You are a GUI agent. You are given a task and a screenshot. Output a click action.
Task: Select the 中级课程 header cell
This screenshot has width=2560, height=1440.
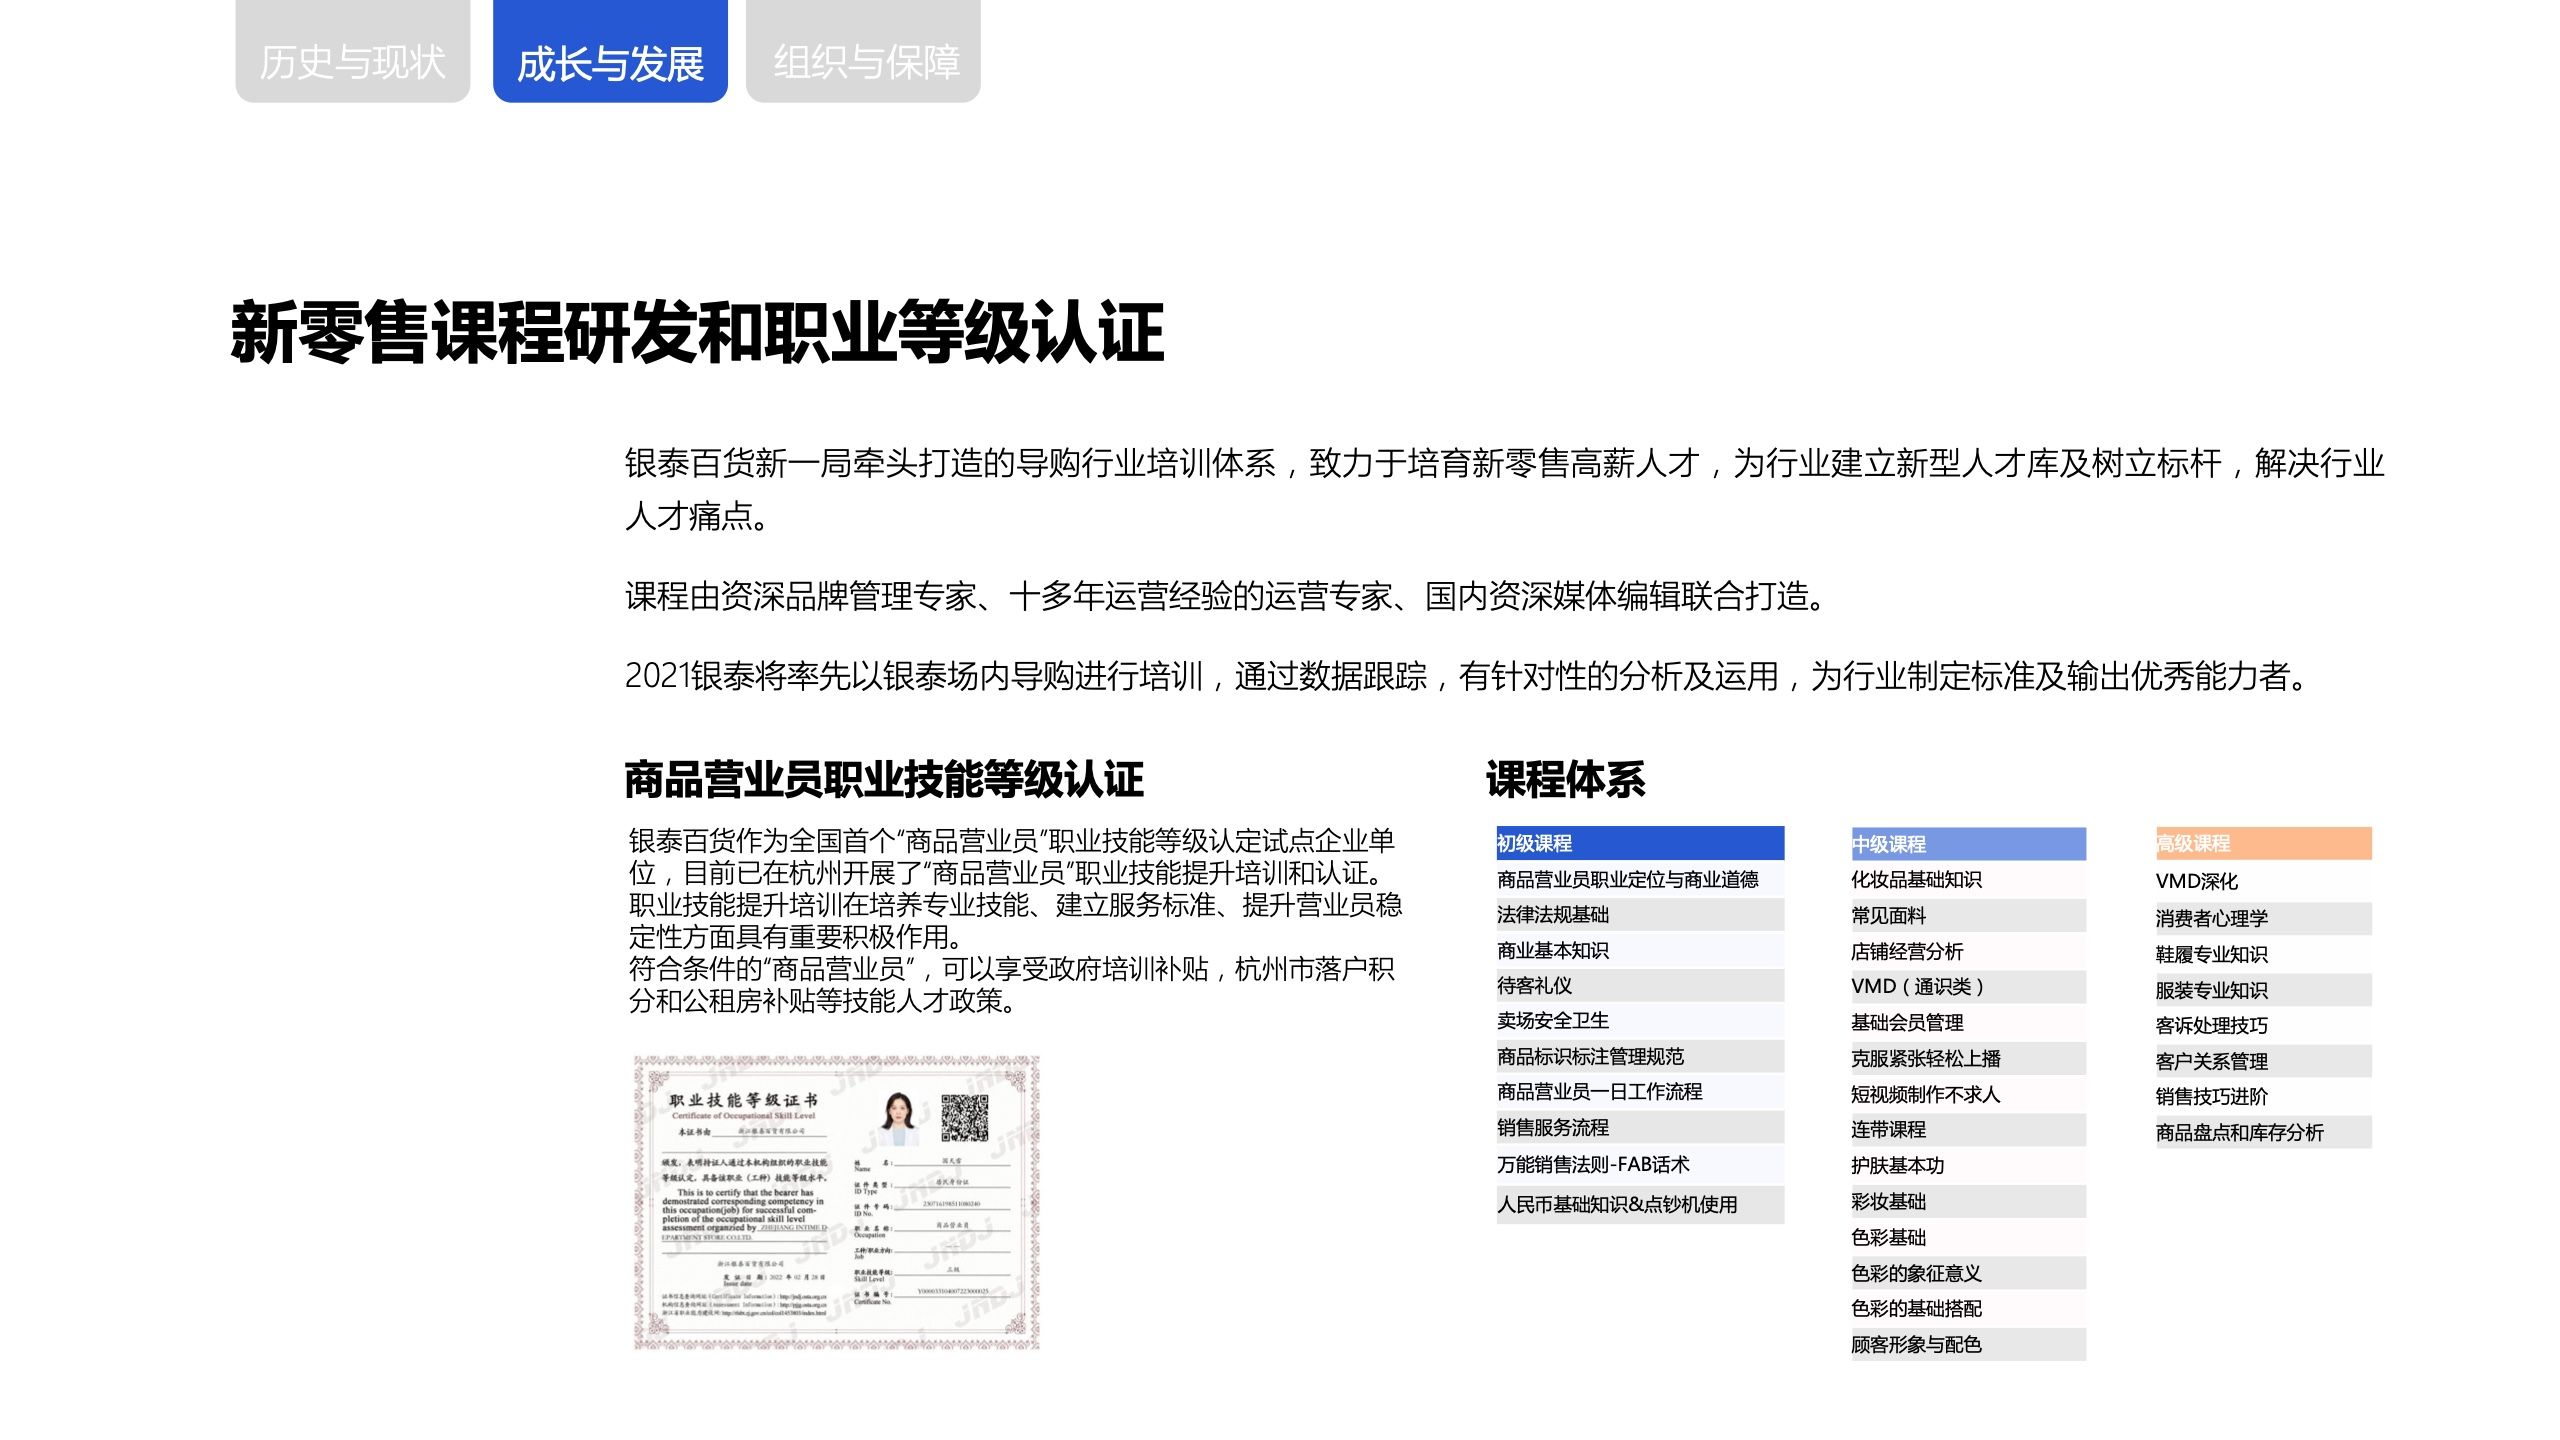[x=1968, y=844]
